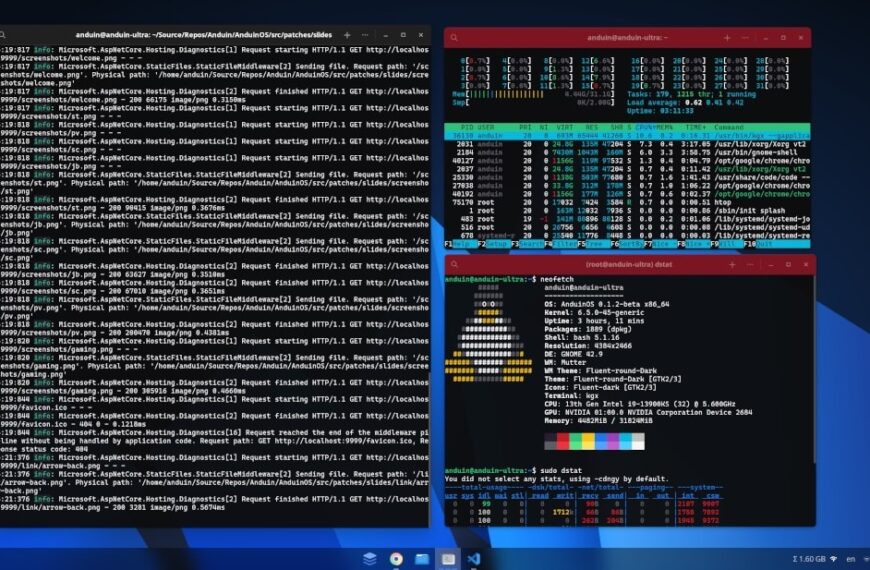Sort htop by the TIME+ column header
The height and width of the screenshot is (570, 870).
pos(696,127)
